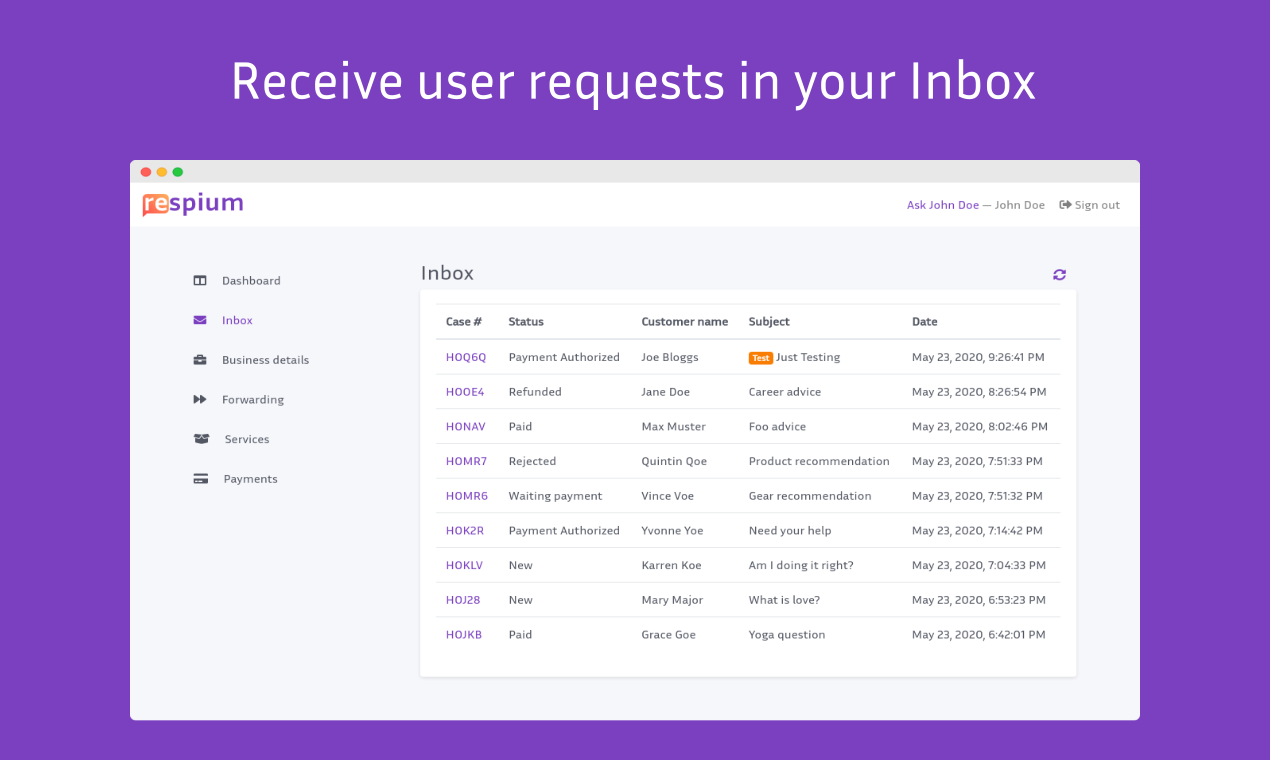Click the Sign out arrow icon

1066,205
